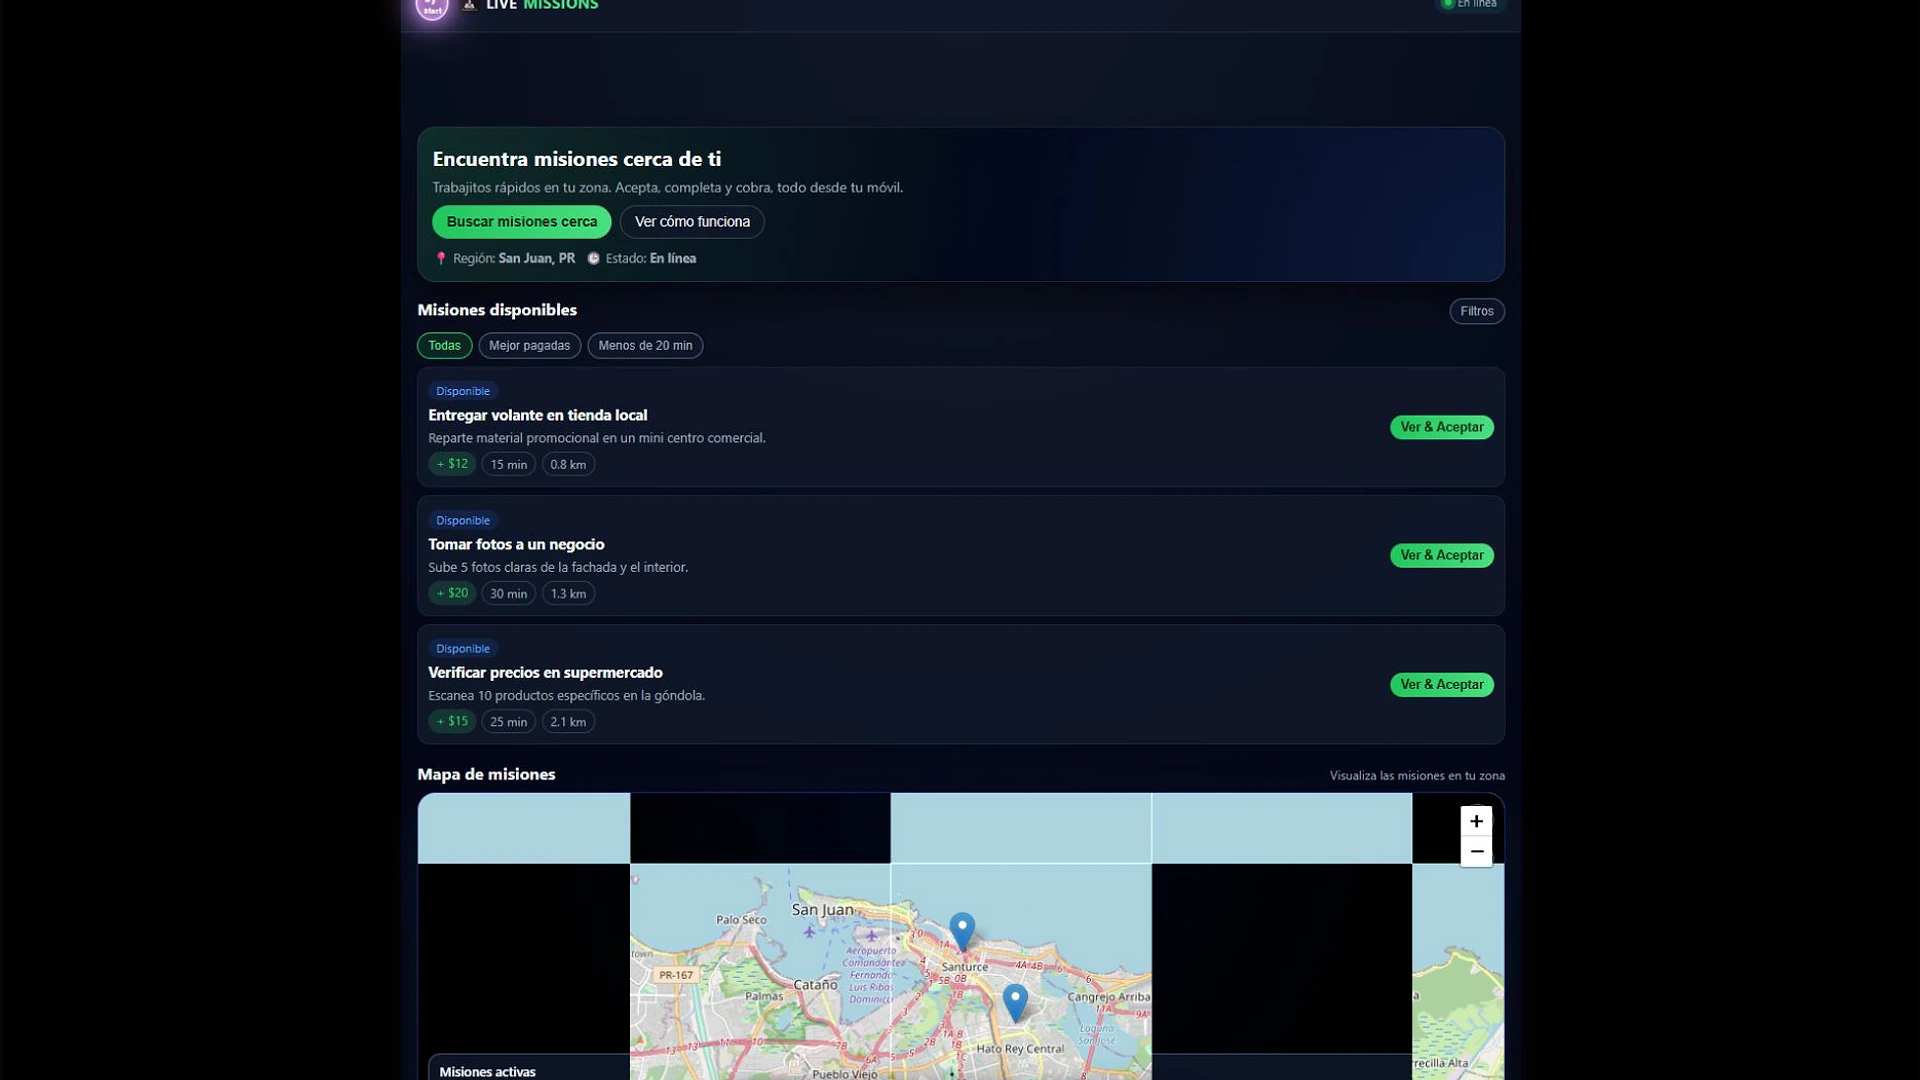Zoom out on the missions map
Image resolution: width=1920 pixels, height=1080 pixels.
pyautogui.click(x=1476, y=852)
